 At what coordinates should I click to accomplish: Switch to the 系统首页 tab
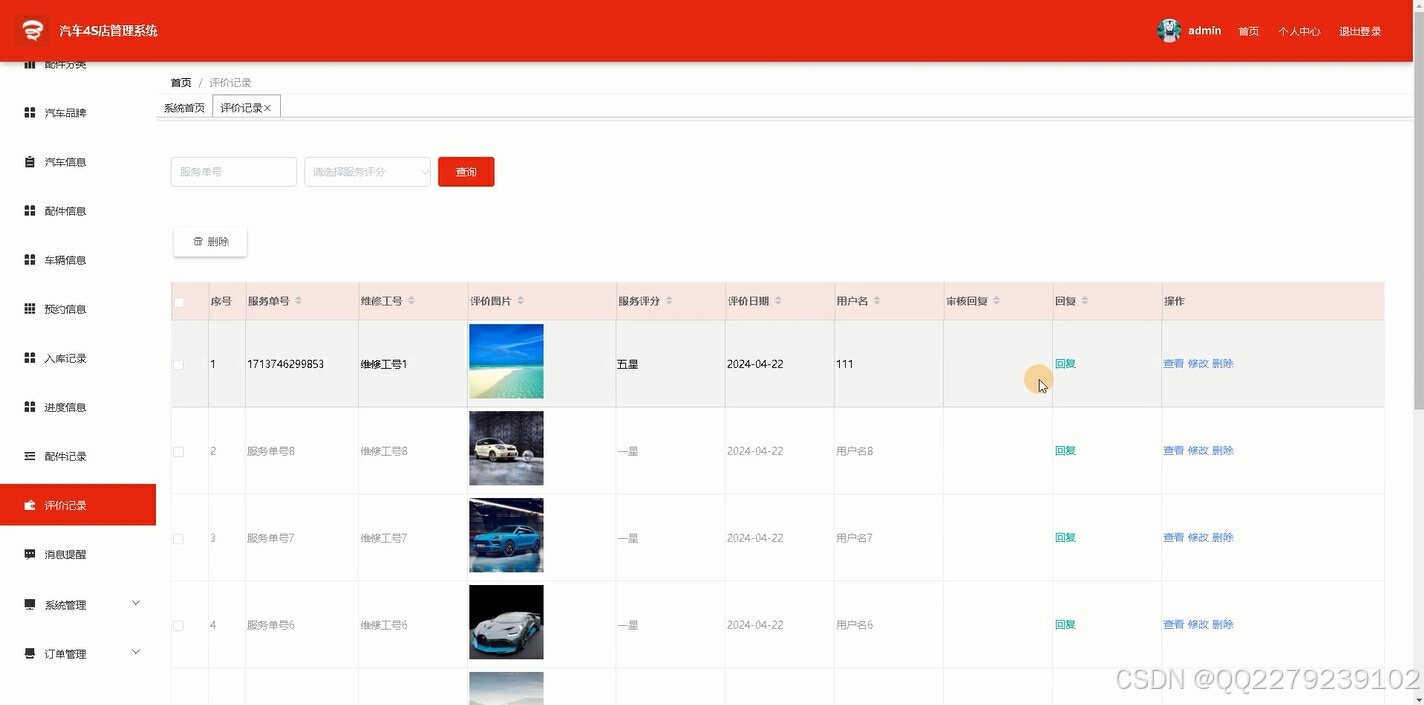(x=183, y=107)
